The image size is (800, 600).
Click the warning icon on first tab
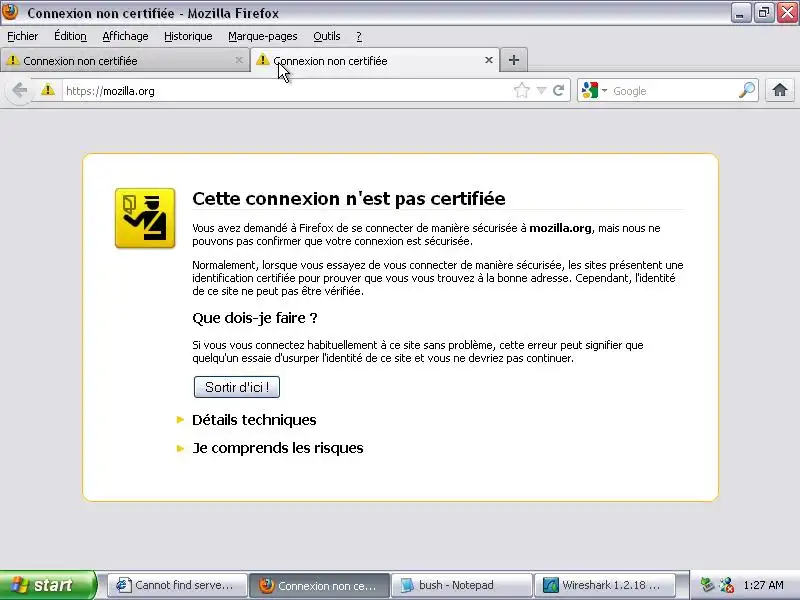[x=12, y=60]
